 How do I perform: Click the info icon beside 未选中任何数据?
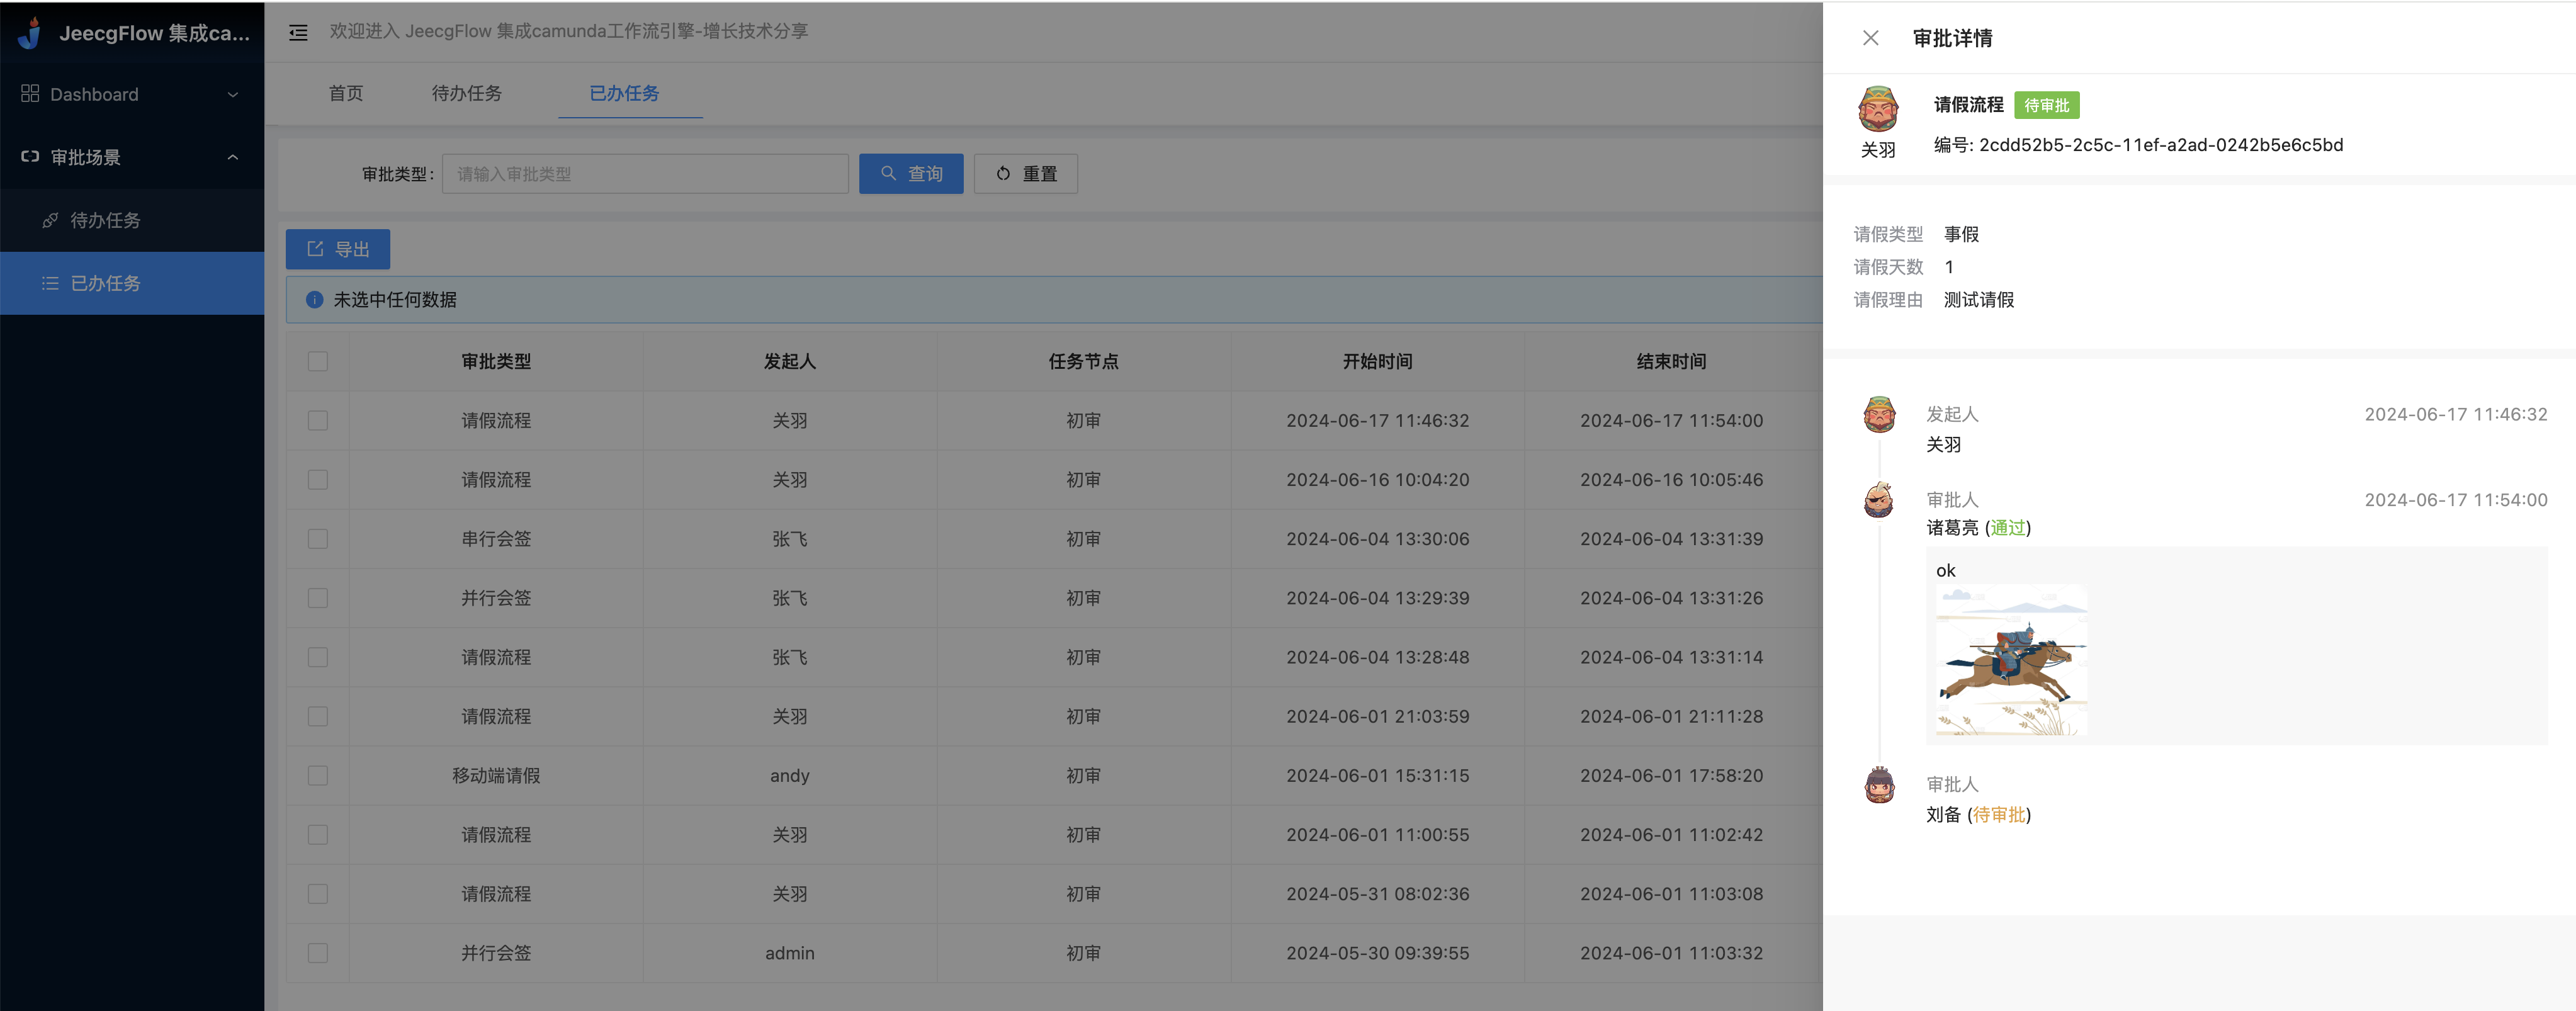click(x=314, y=300)
